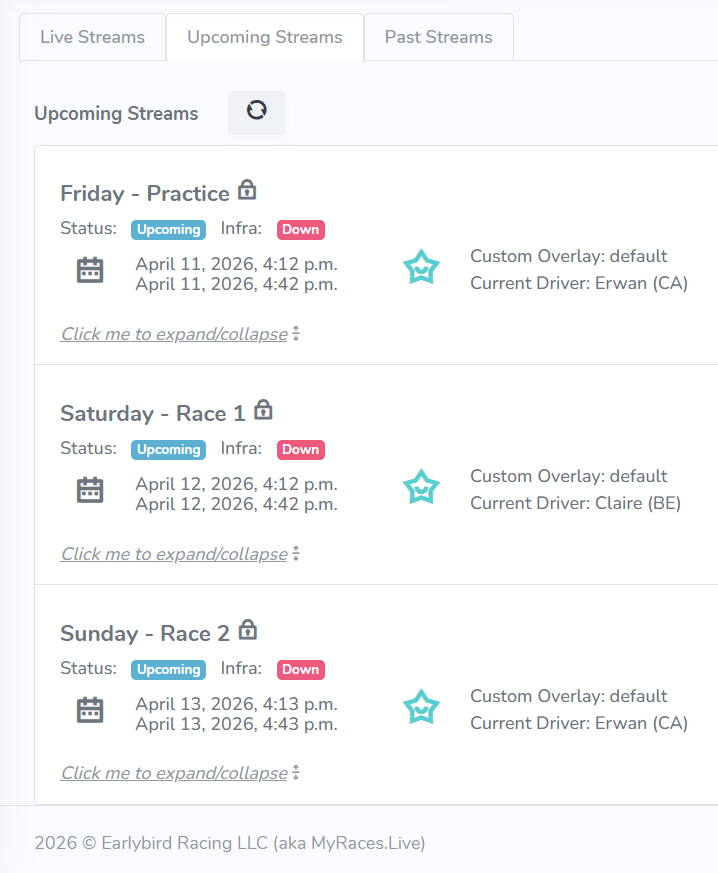The height and width of the screenshot is (873, 718).
Task: Expand the Friday - Practice stream details
Action: 175,334
